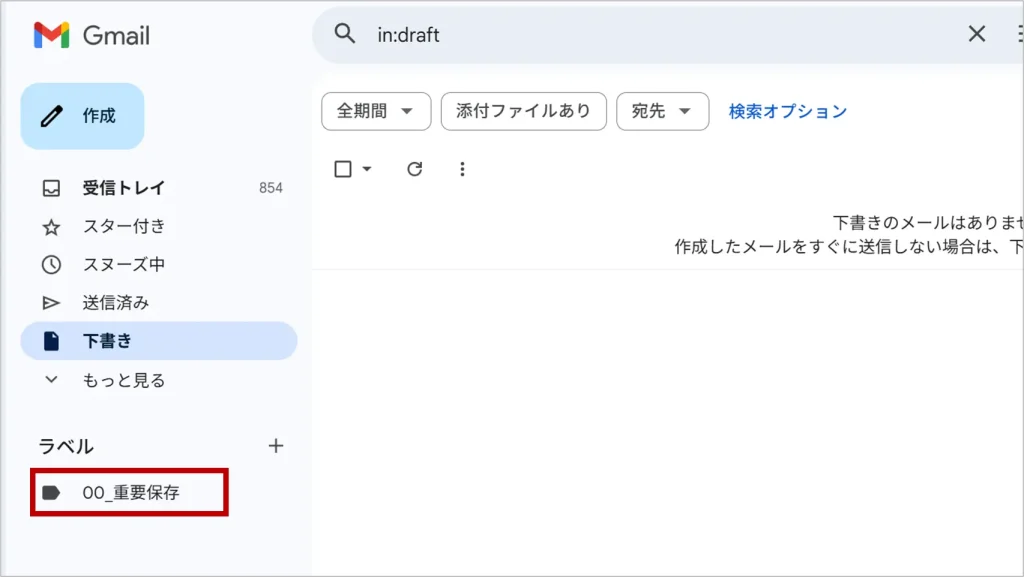Click the refresh icon

(x=415, y=169)
